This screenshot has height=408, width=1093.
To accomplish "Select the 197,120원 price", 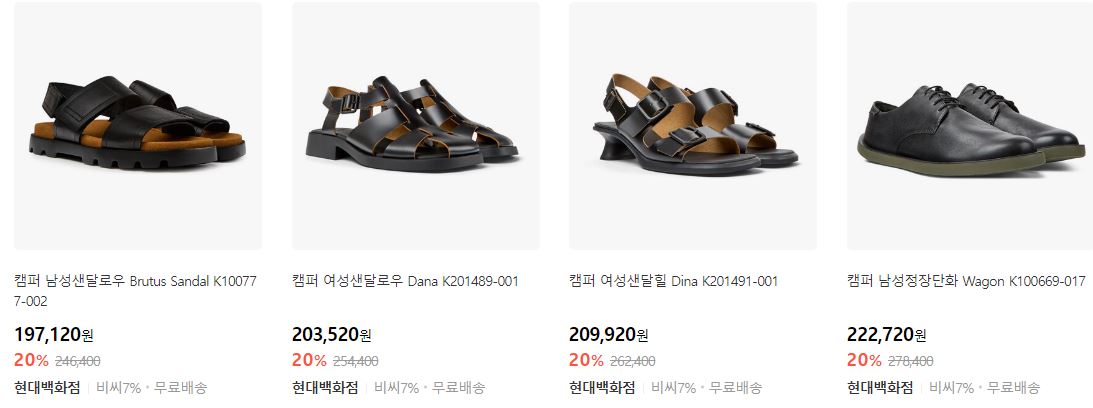I will pyautogui.click(x=54, y=335).
